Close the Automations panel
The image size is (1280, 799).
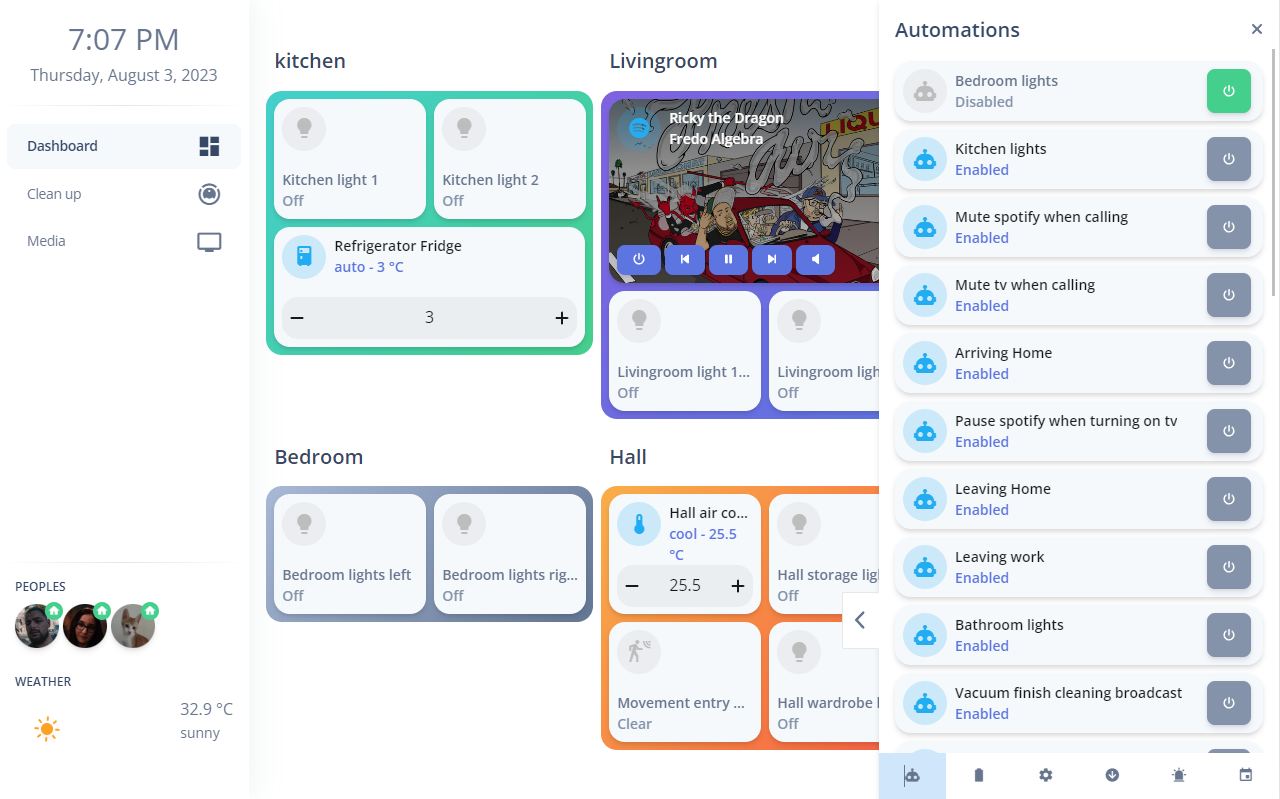(1257, 29)
